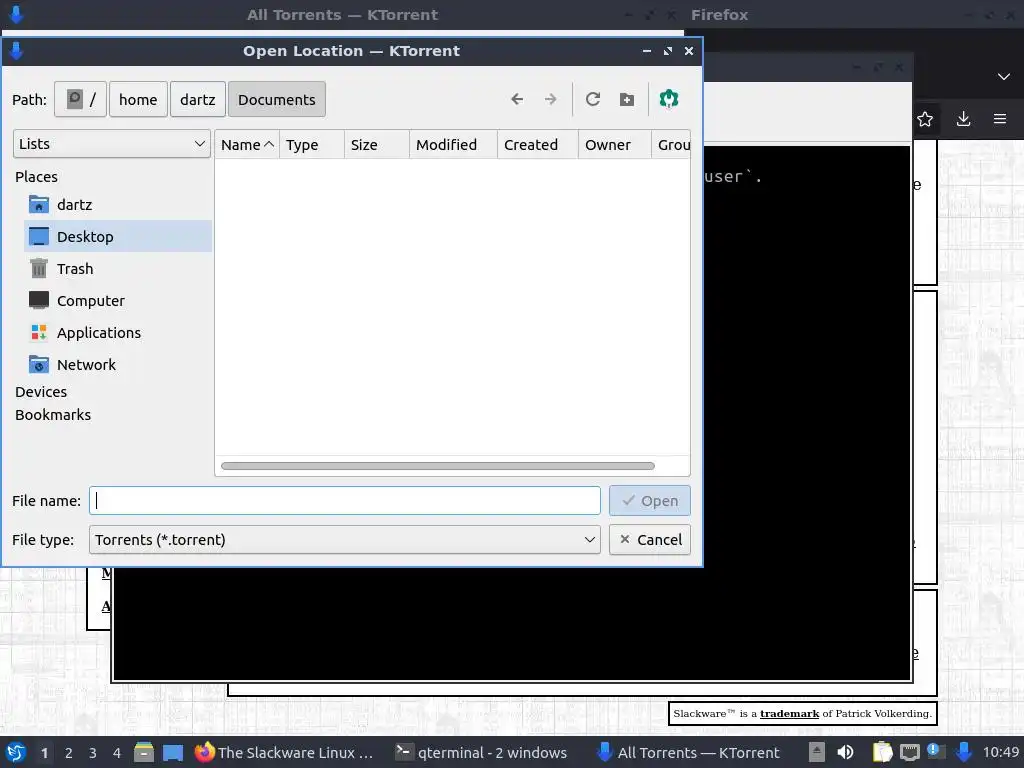Sort files by Owner column

point(615,144)
